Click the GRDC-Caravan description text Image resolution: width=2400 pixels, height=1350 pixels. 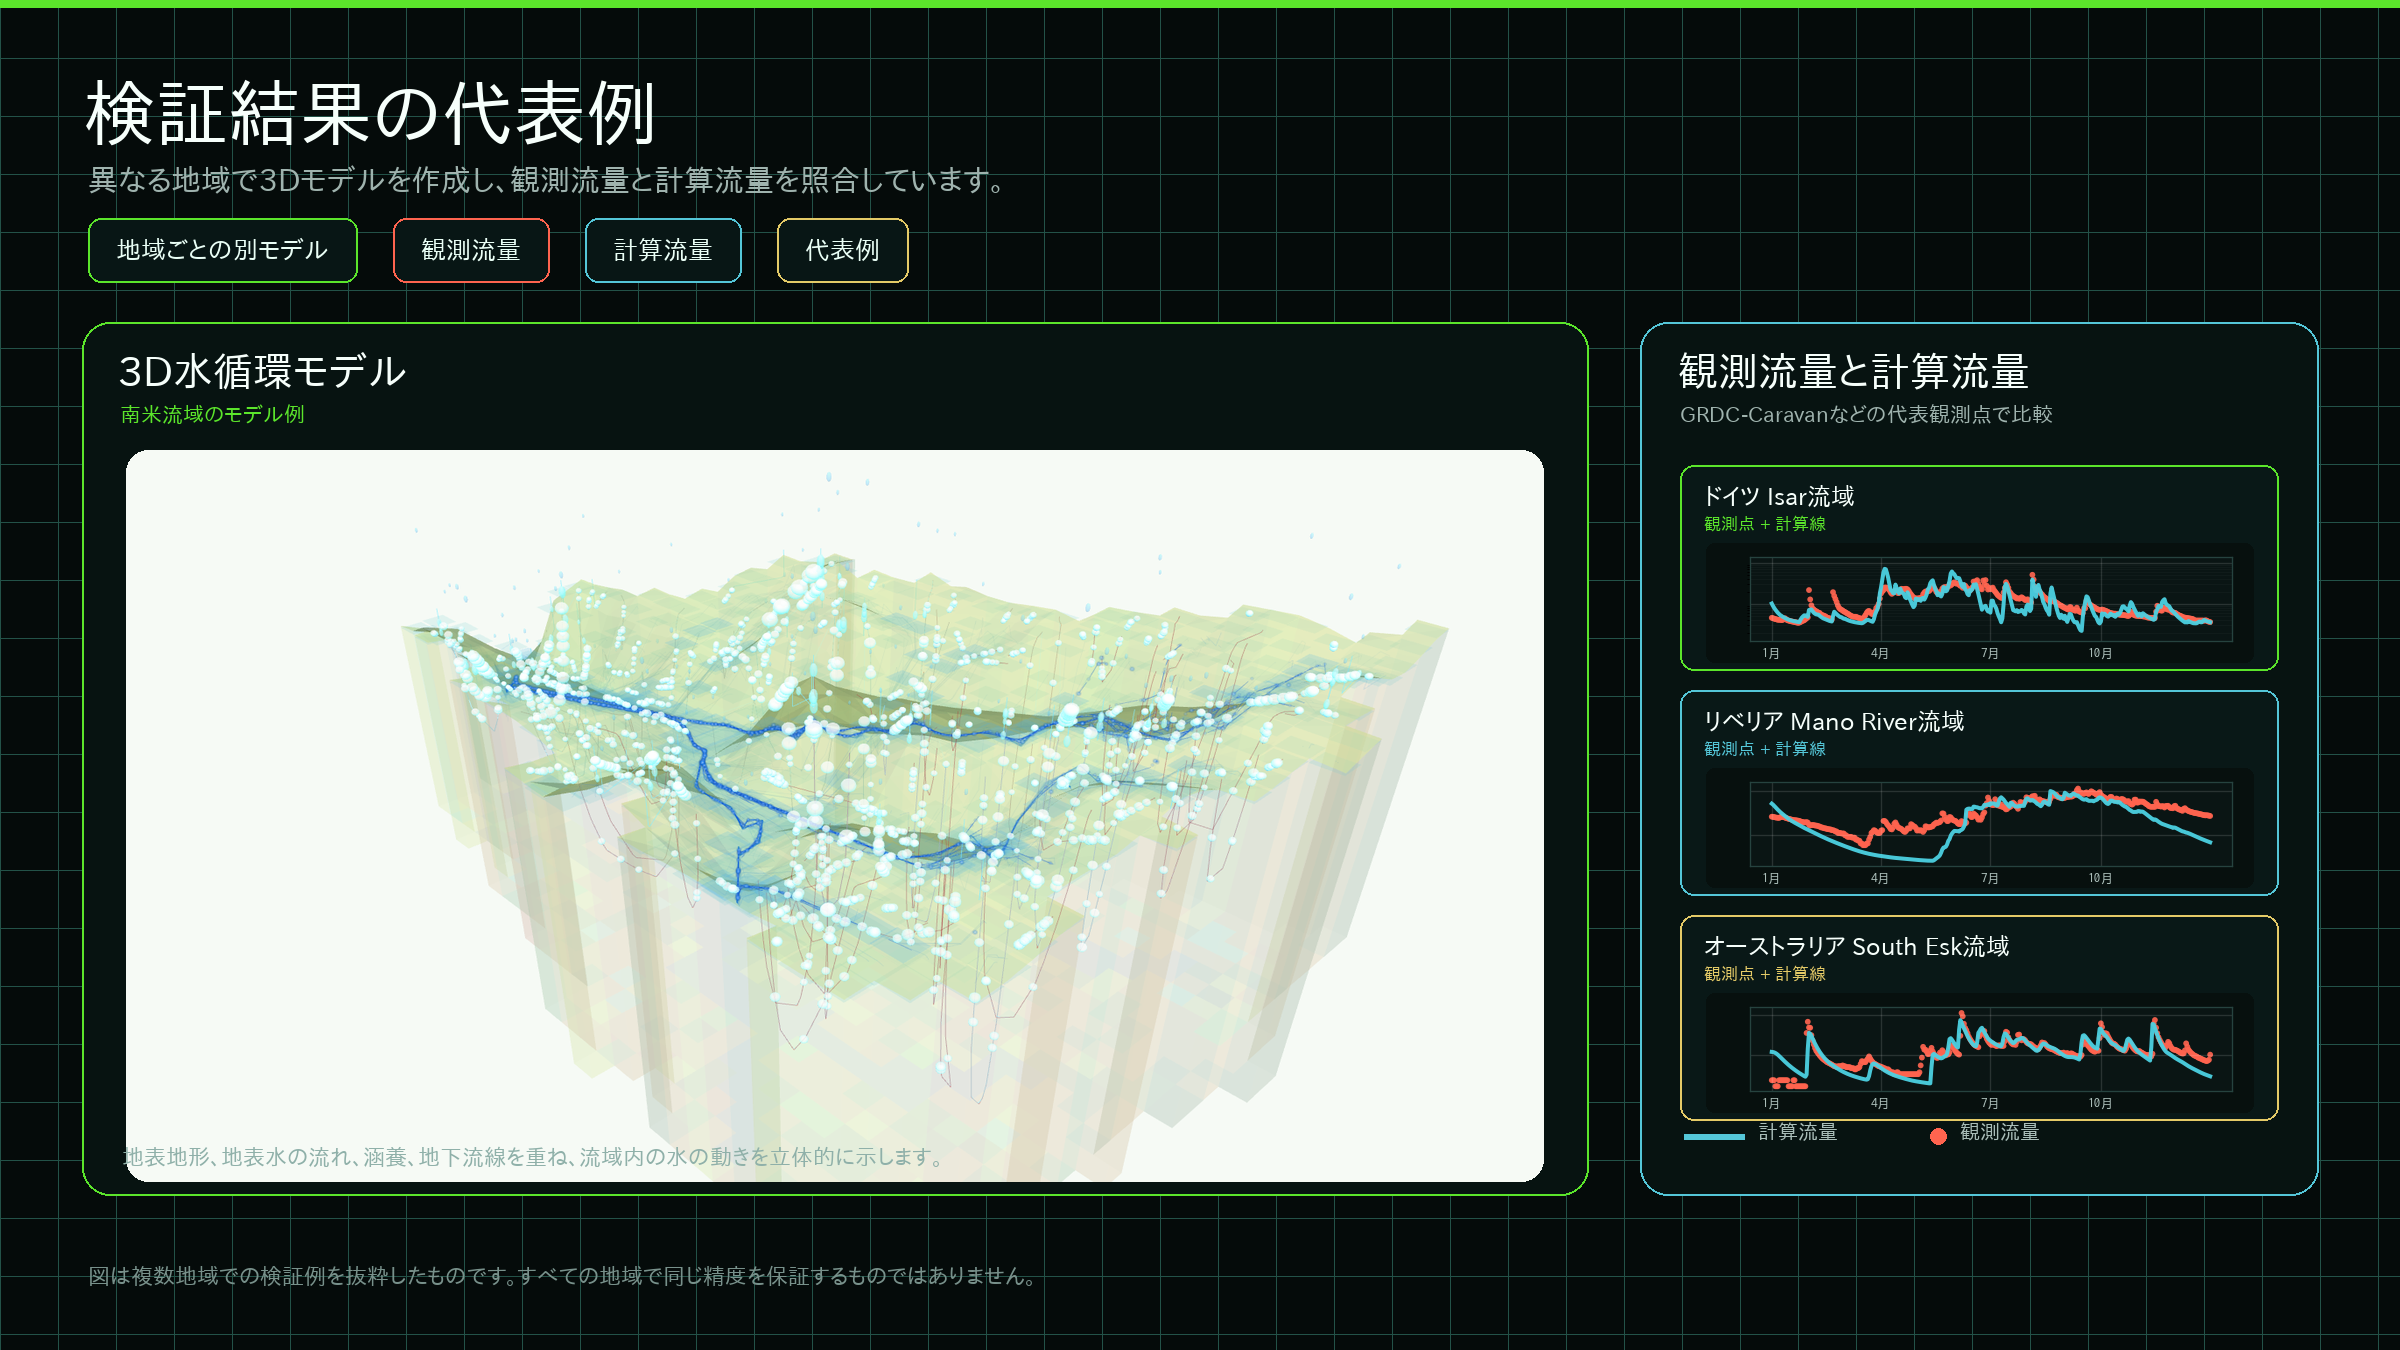[x=1866, y=414]
